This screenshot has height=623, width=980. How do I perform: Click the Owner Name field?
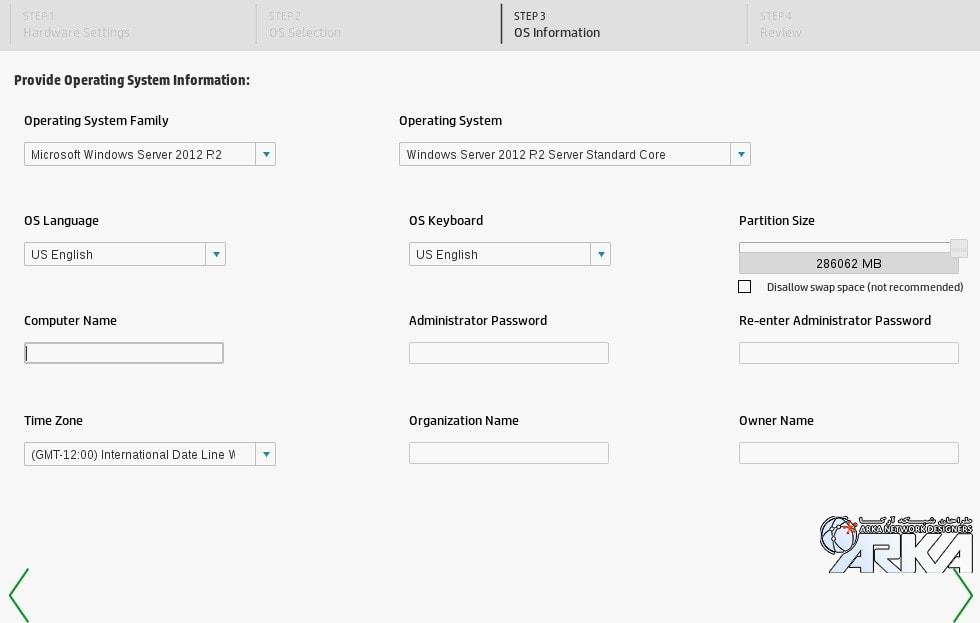848,453
